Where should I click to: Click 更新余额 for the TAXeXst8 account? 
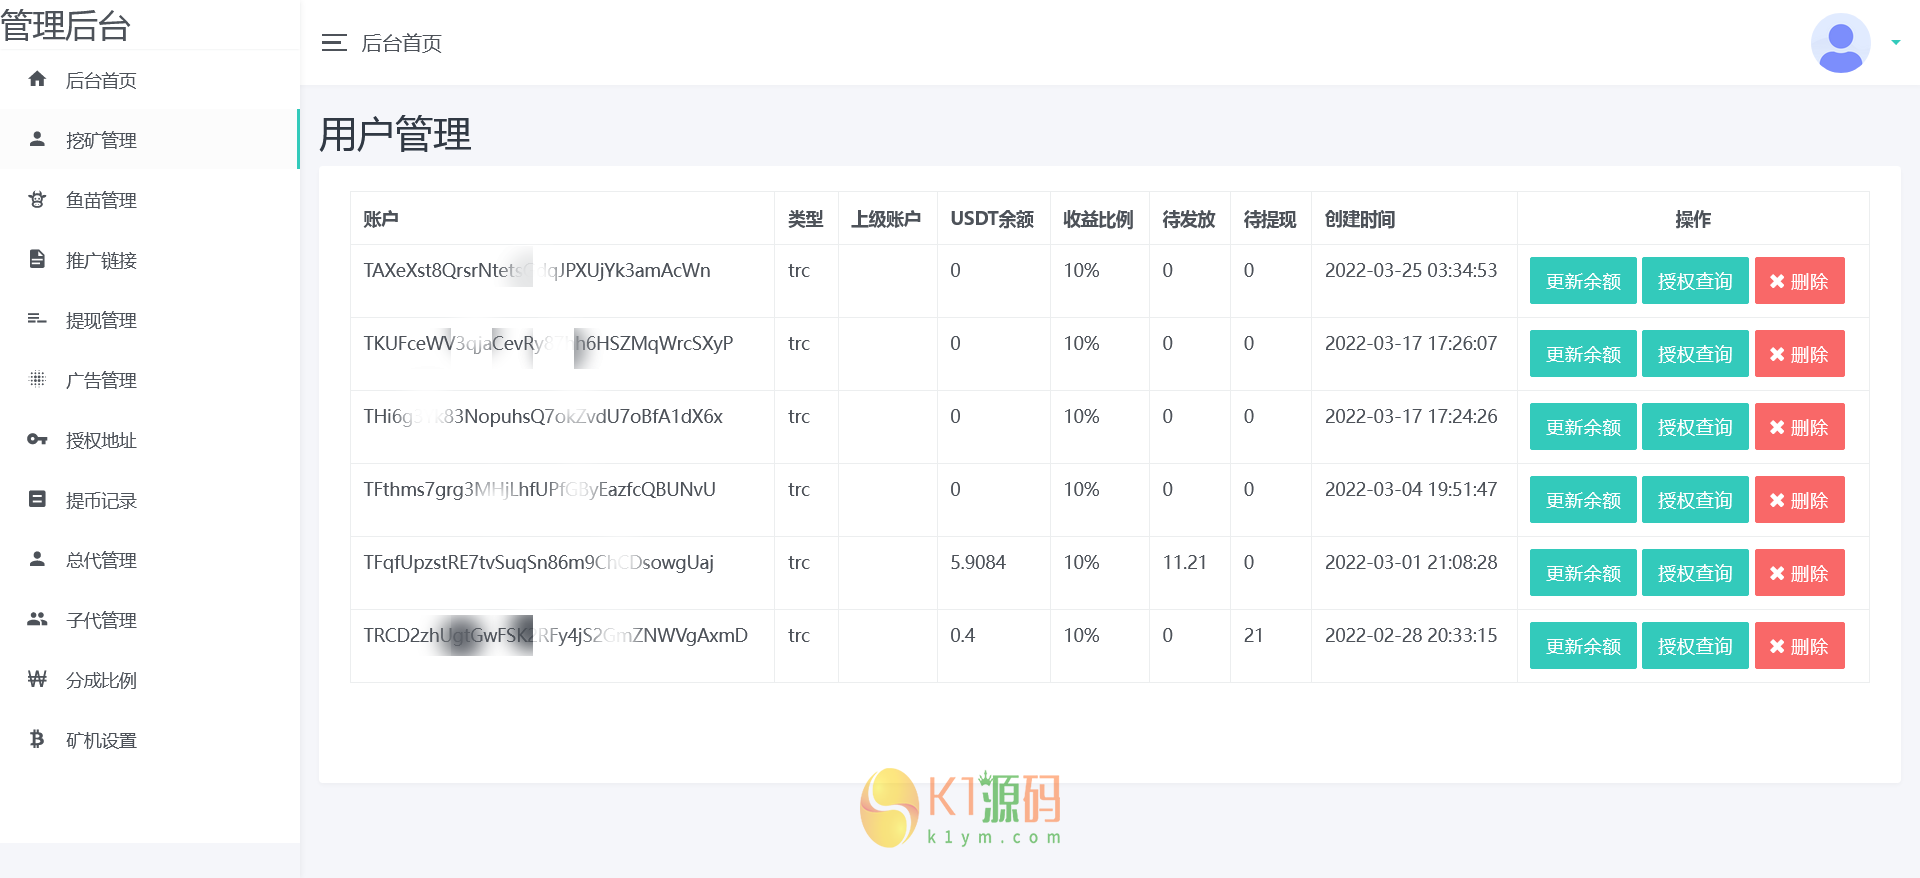coord(1583,281)
